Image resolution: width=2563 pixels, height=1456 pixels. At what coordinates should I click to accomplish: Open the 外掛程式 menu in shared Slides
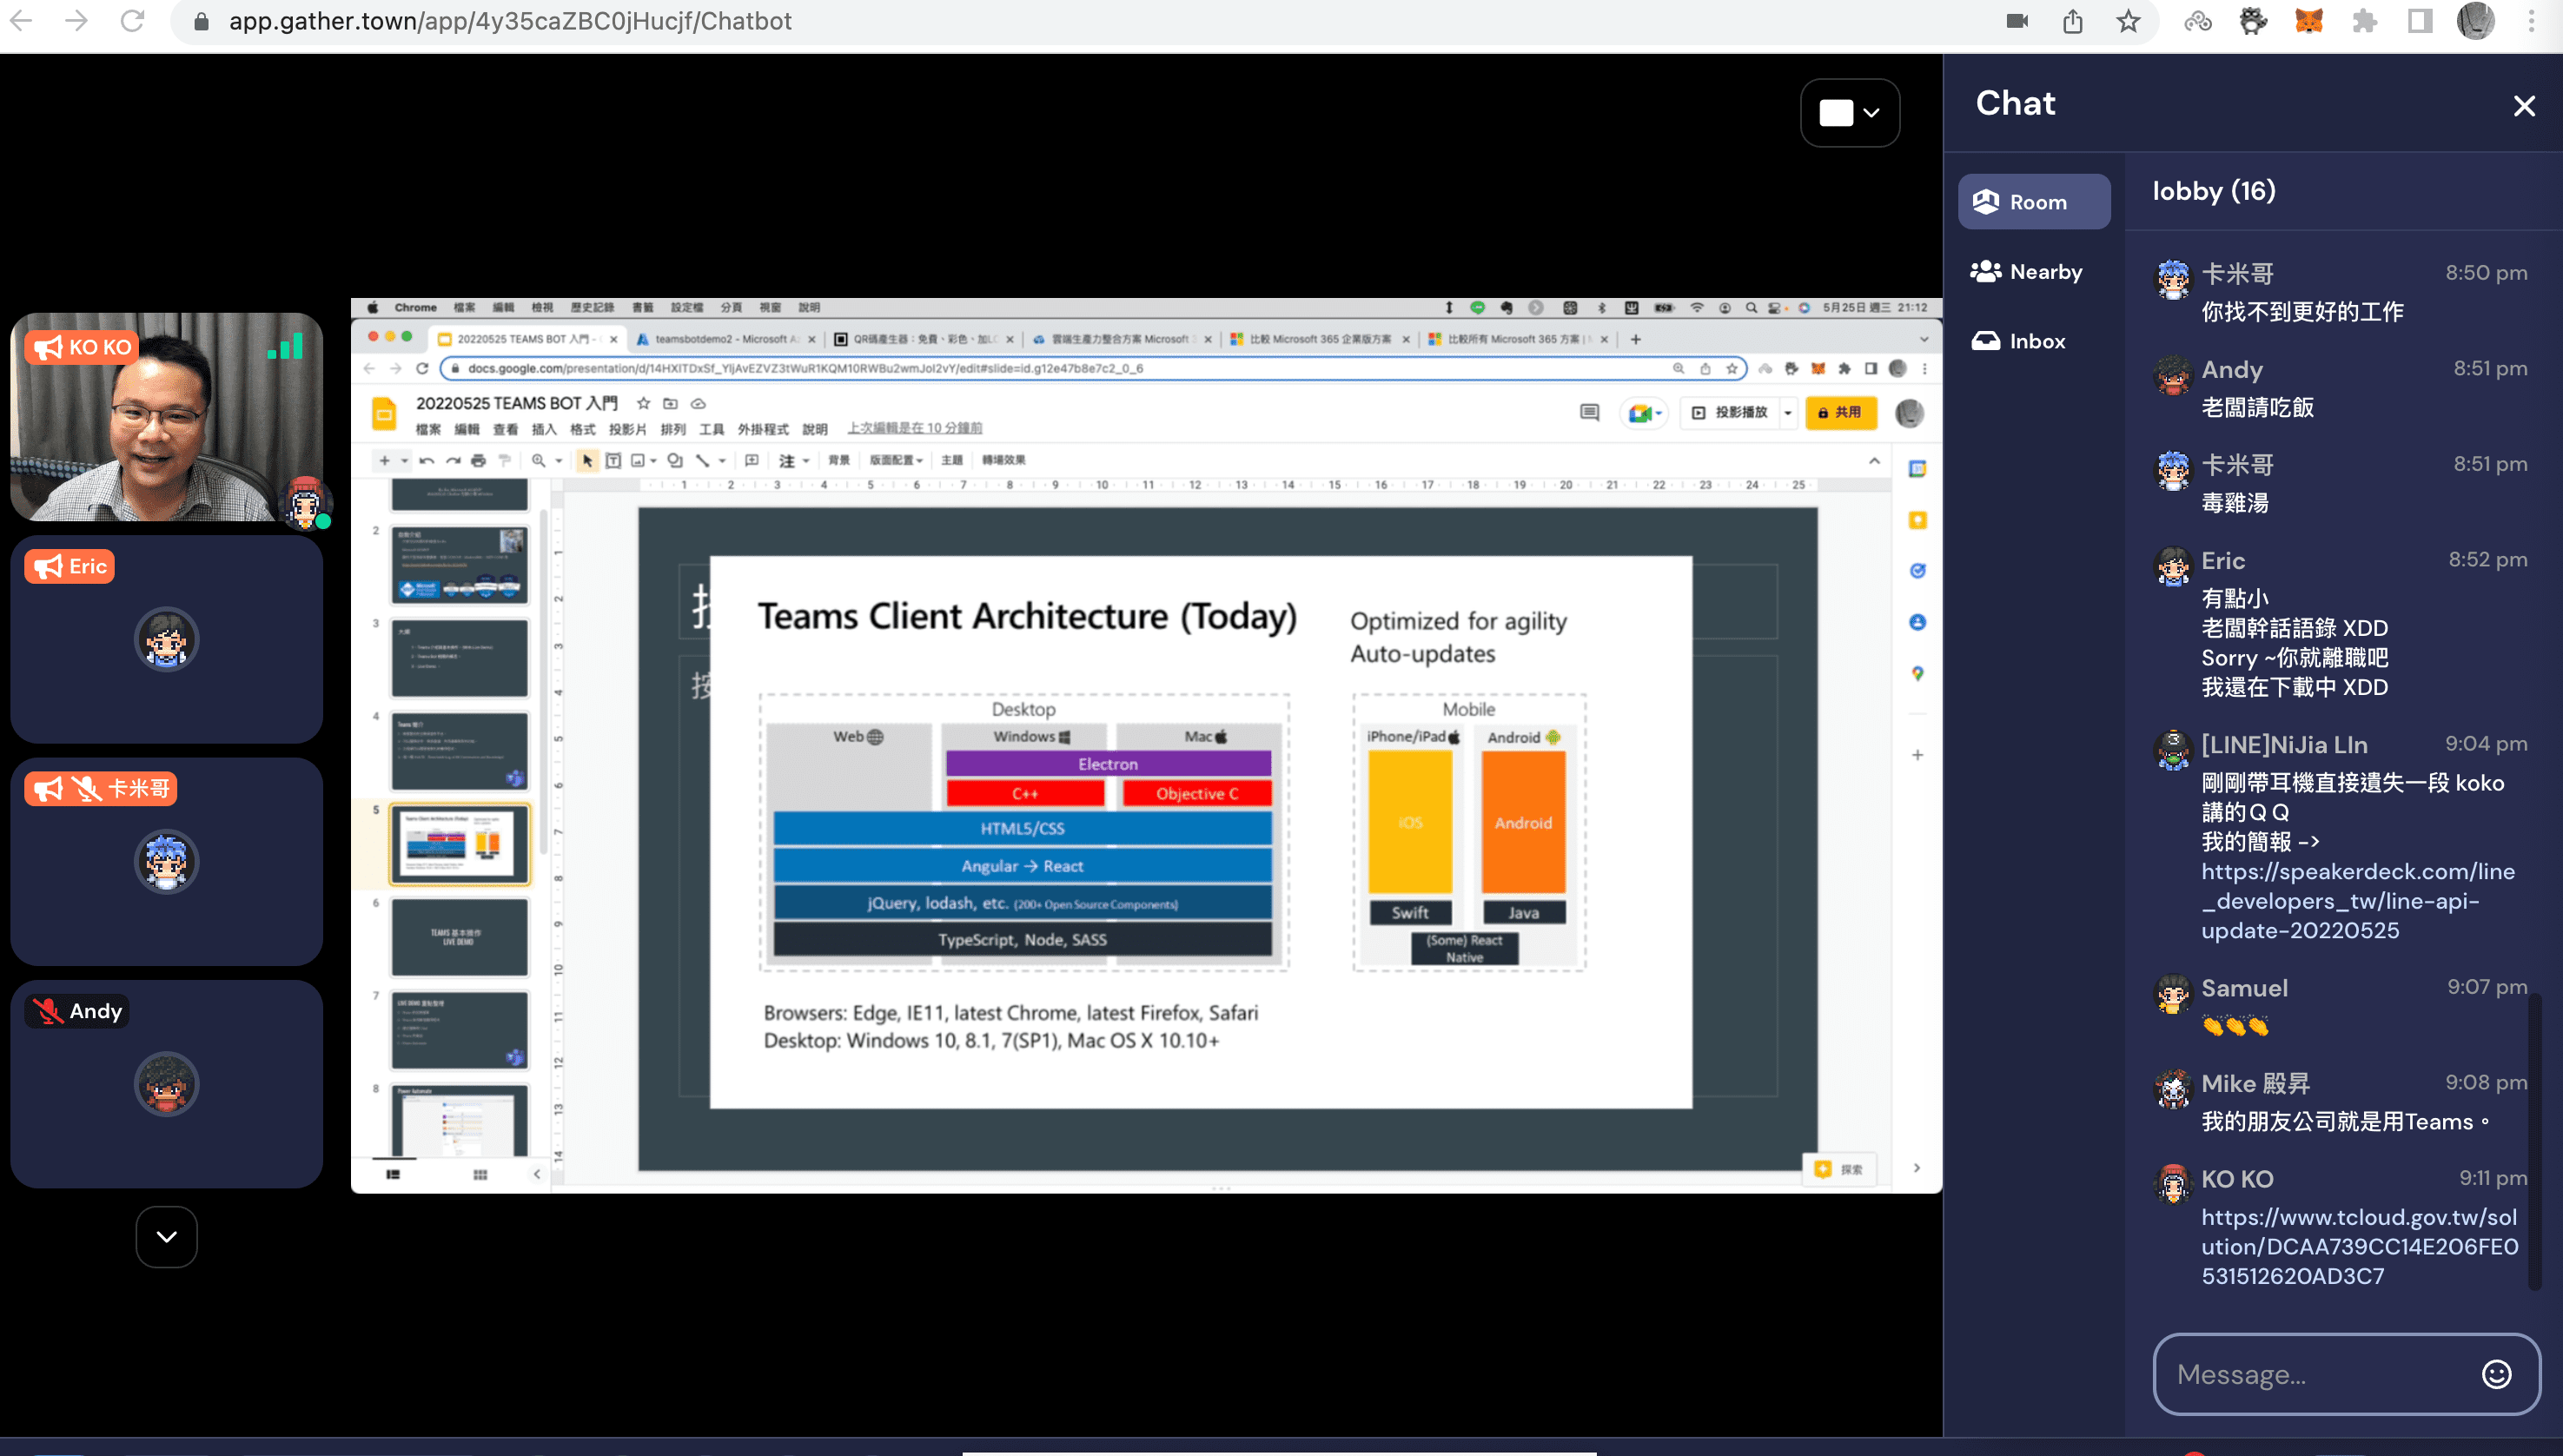tap(763, 429)
